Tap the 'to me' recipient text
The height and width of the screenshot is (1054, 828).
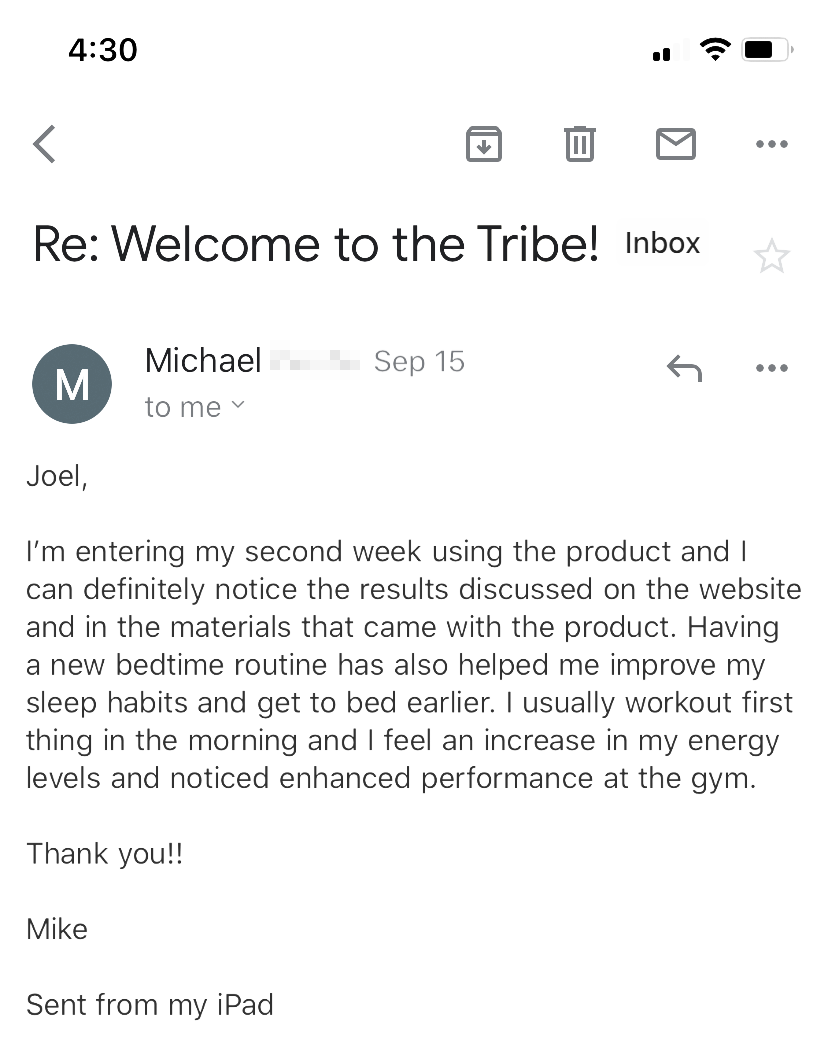click(183, 407)
